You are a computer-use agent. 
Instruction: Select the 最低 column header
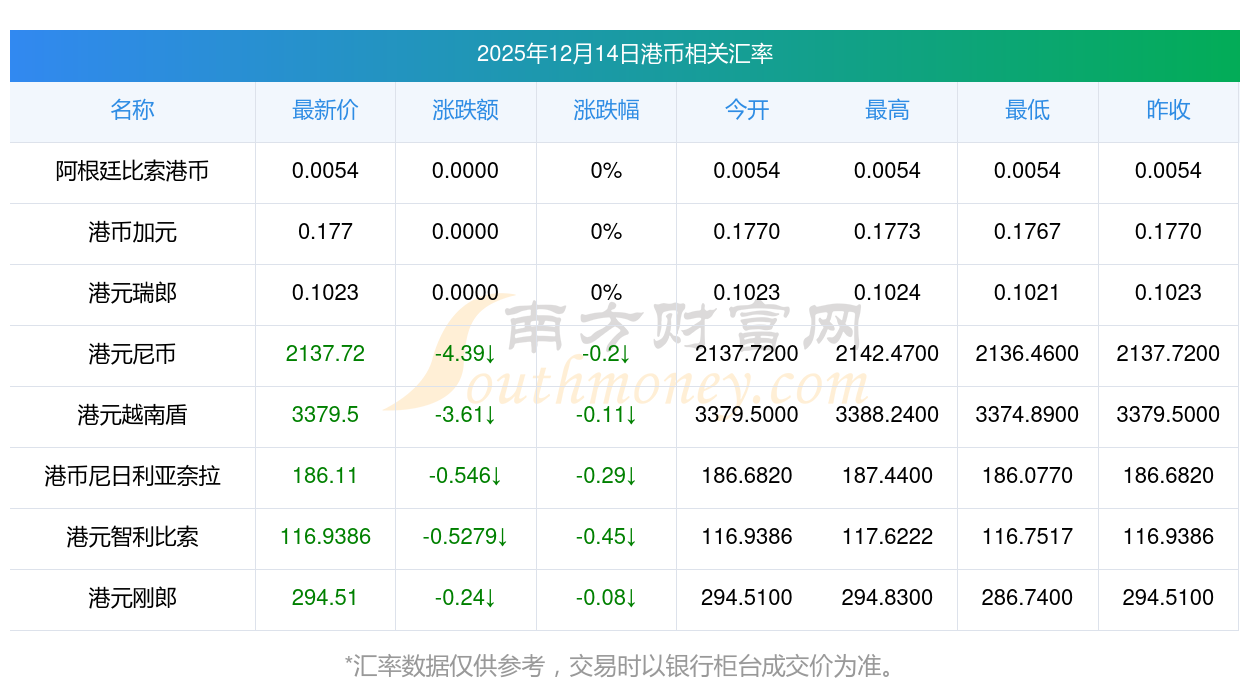click(x=1027, y=110)
